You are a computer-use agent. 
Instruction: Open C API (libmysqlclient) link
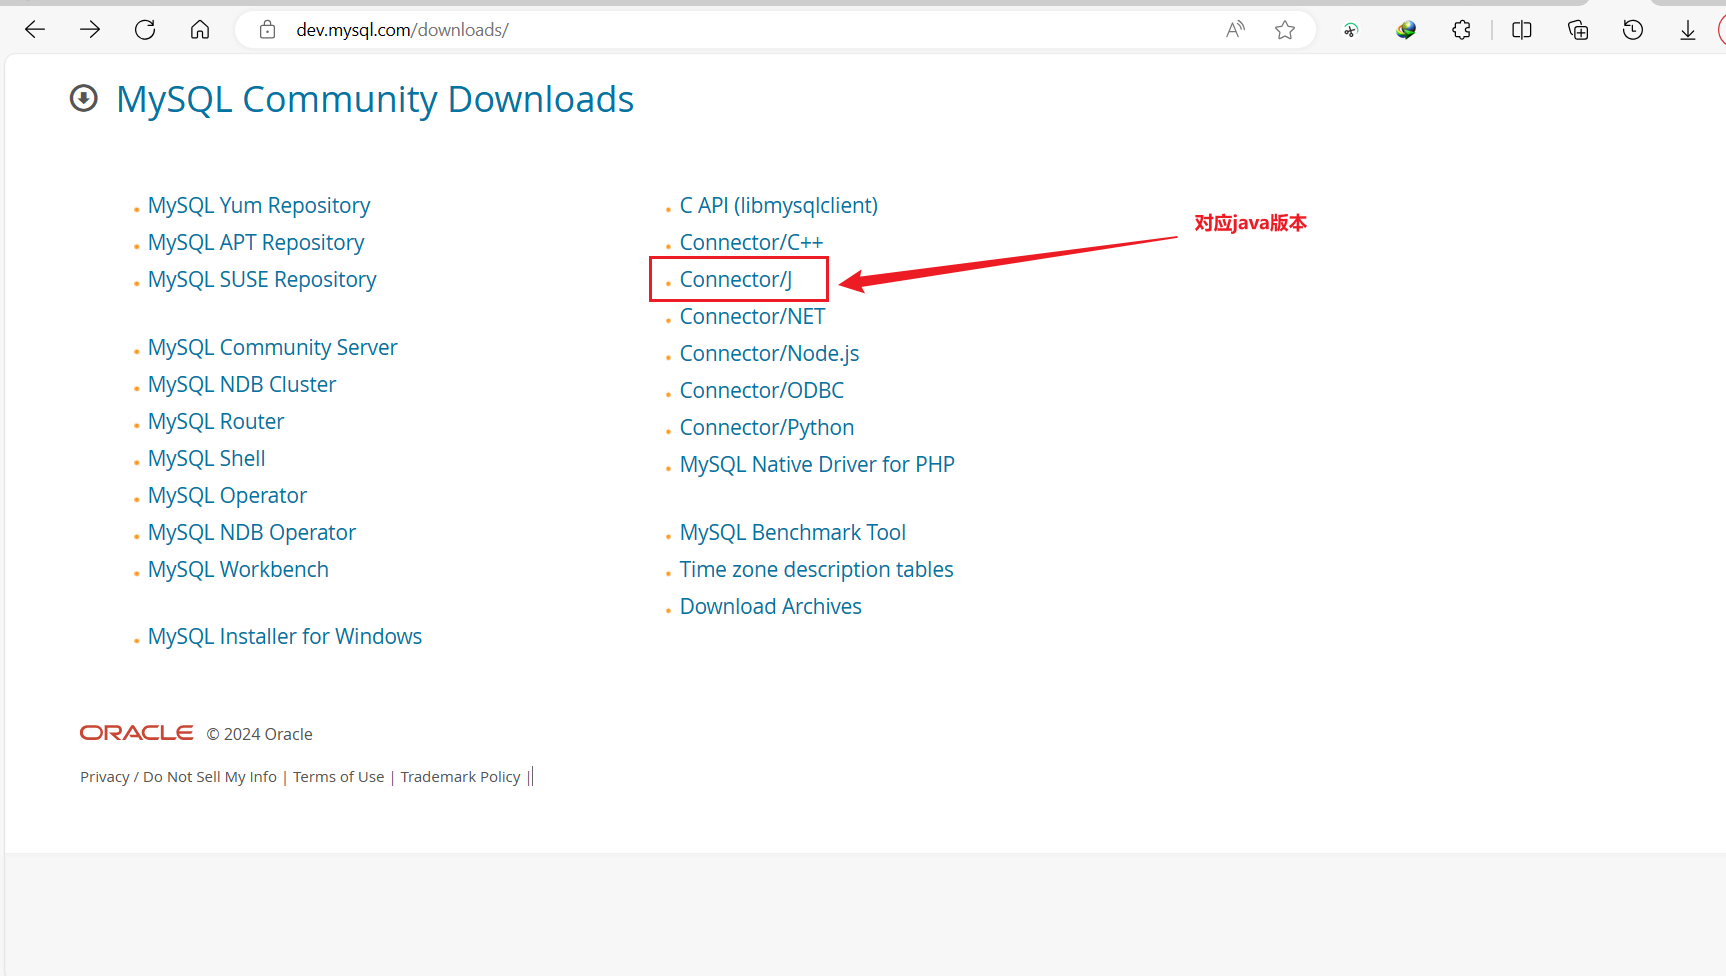tap(779, 206)
